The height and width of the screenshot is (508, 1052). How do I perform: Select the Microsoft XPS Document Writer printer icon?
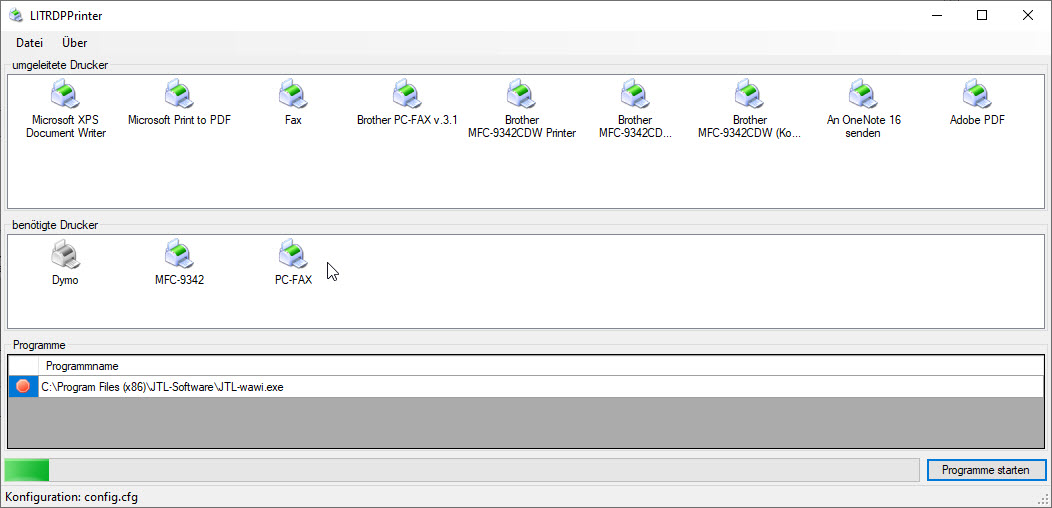tap(65, 96)
